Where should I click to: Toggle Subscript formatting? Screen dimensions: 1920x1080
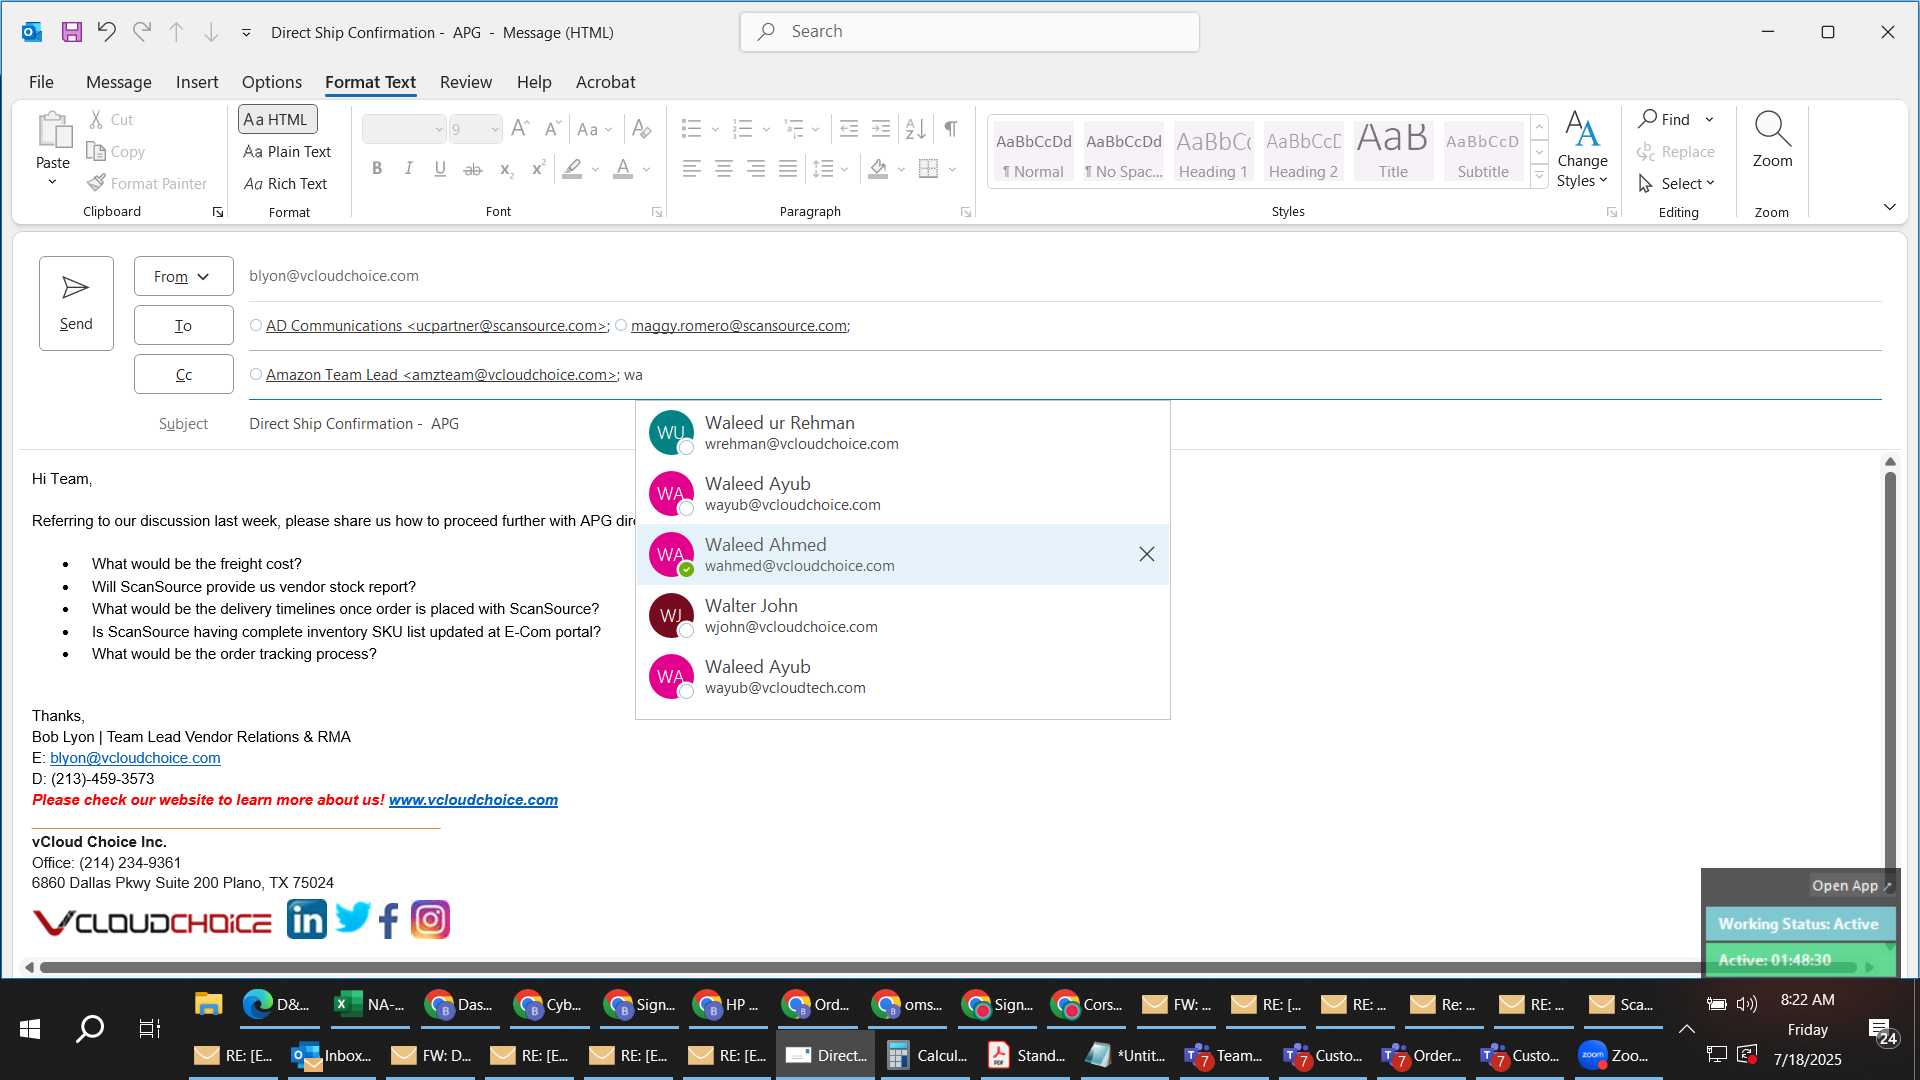(x=506, y=169)
